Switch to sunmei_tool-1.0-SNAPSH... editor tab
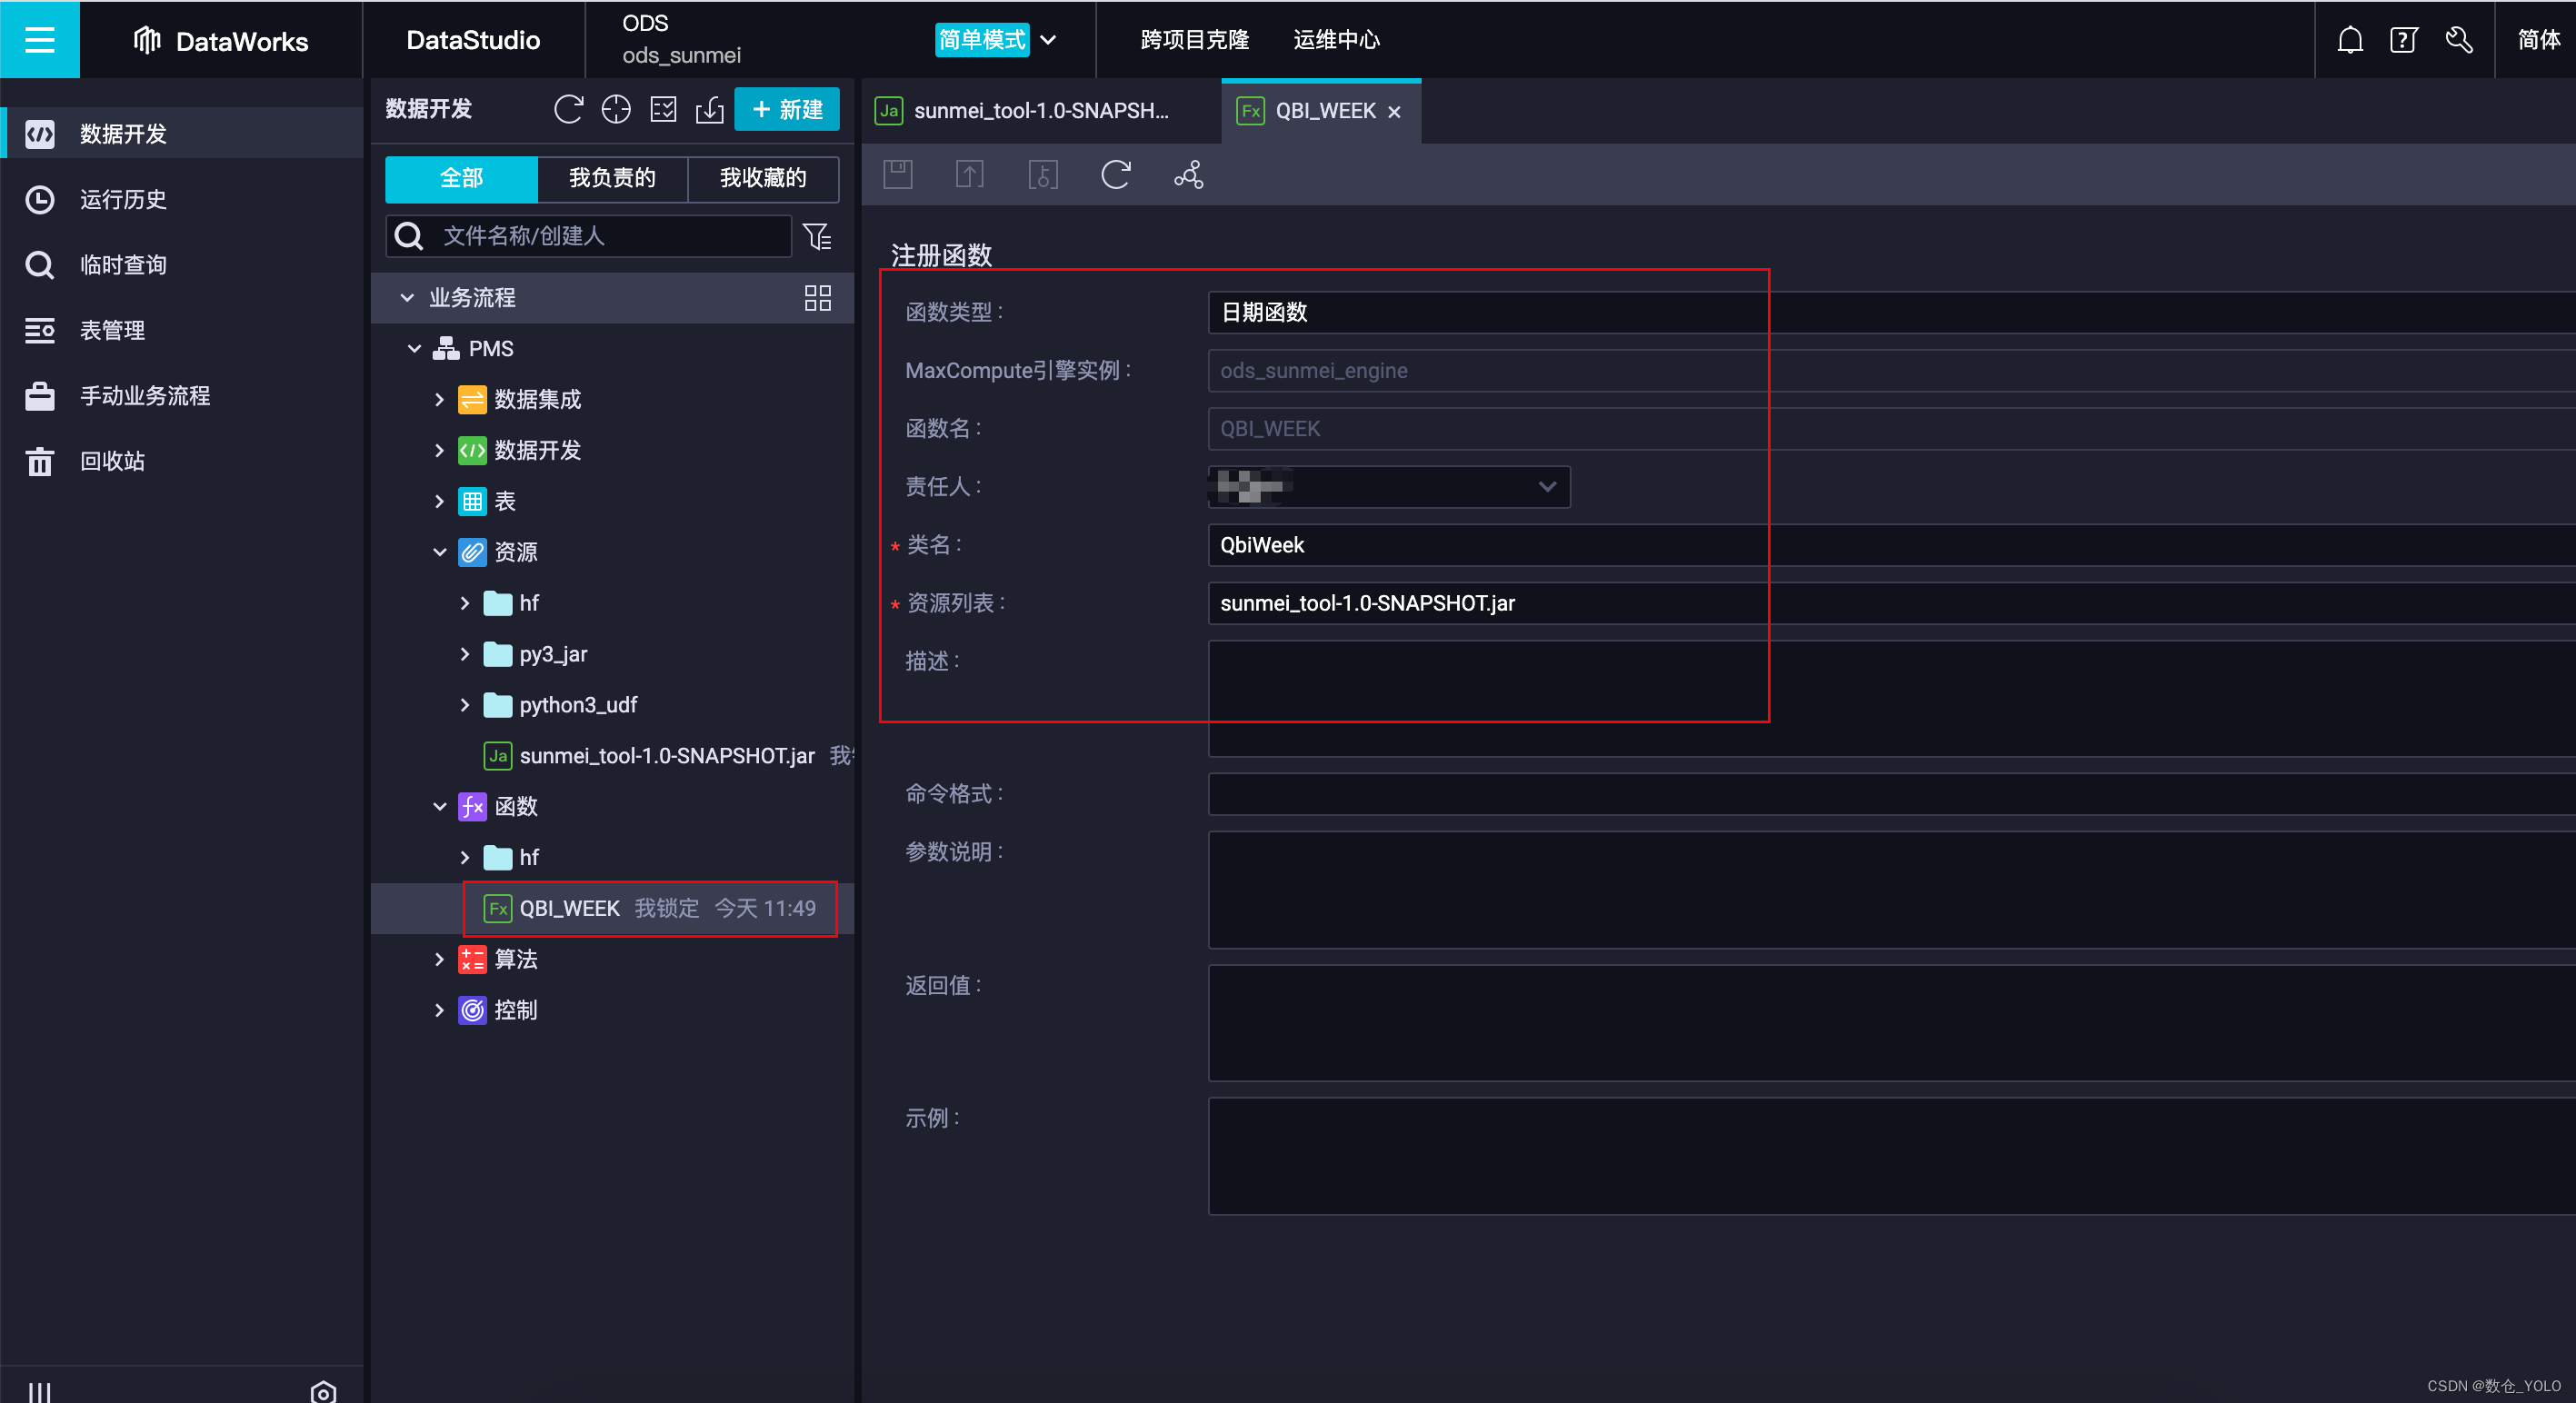 coord(1040,110)
